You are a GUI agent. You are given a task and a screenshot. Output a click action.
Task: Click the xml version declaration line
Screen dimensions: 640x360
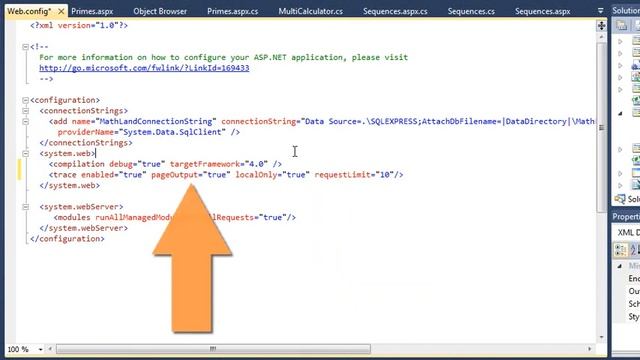[x=79, y=25]
